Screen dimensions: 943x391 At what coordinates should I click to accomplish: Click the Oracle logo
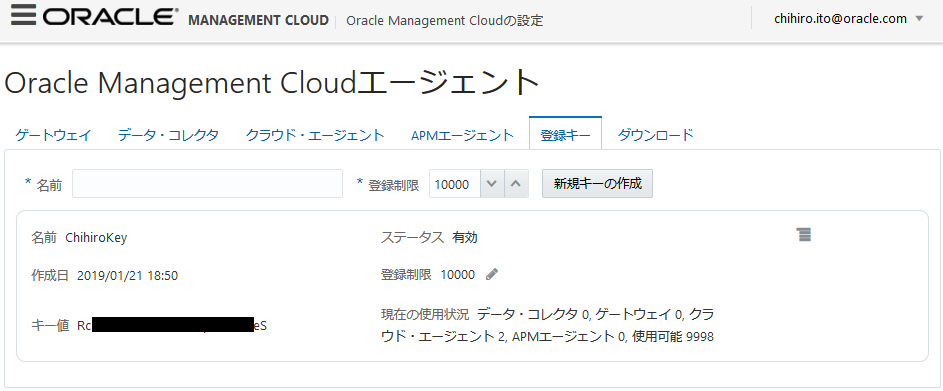click(111, 16)
